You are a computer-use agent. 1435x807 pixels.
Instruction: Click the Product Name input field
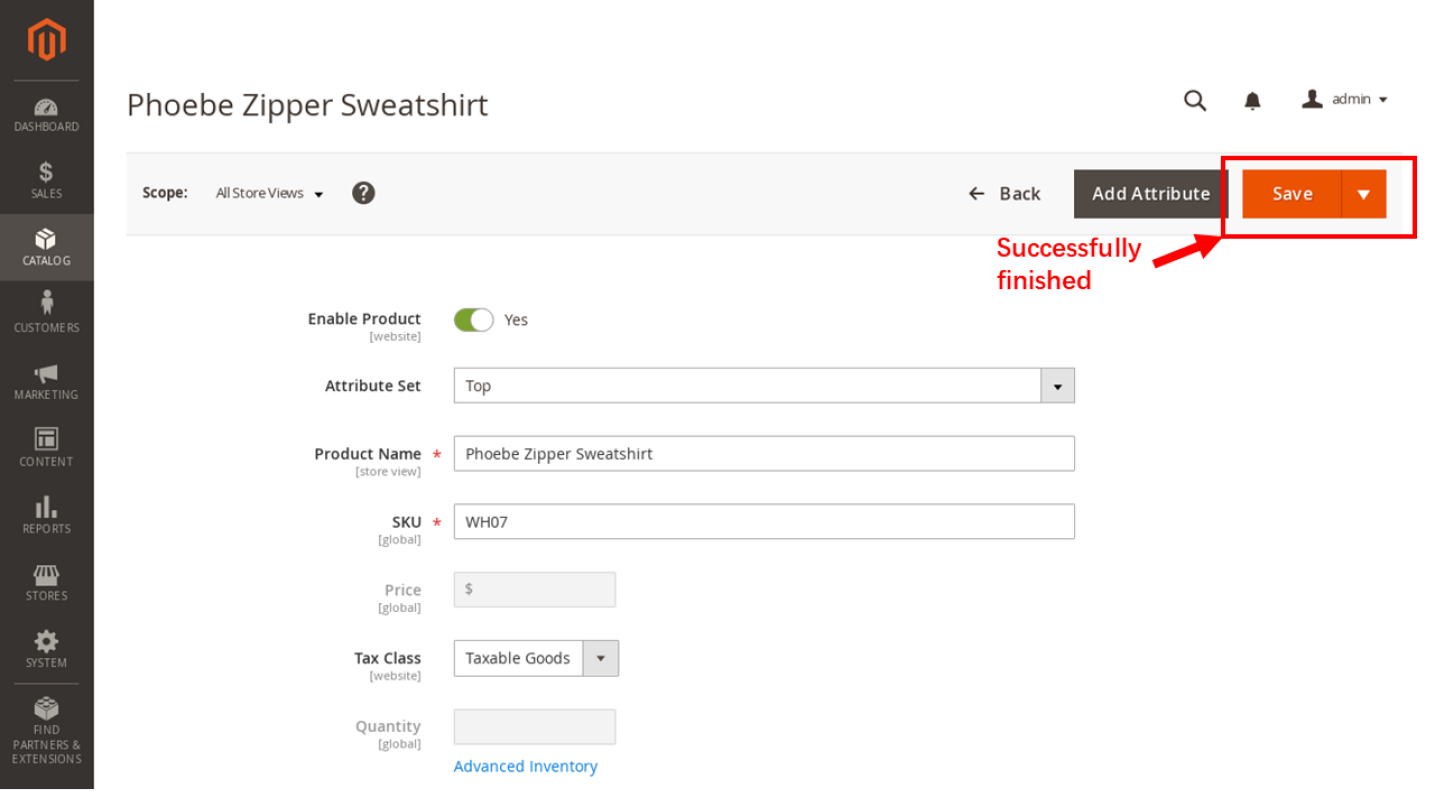tap(763, 454)
